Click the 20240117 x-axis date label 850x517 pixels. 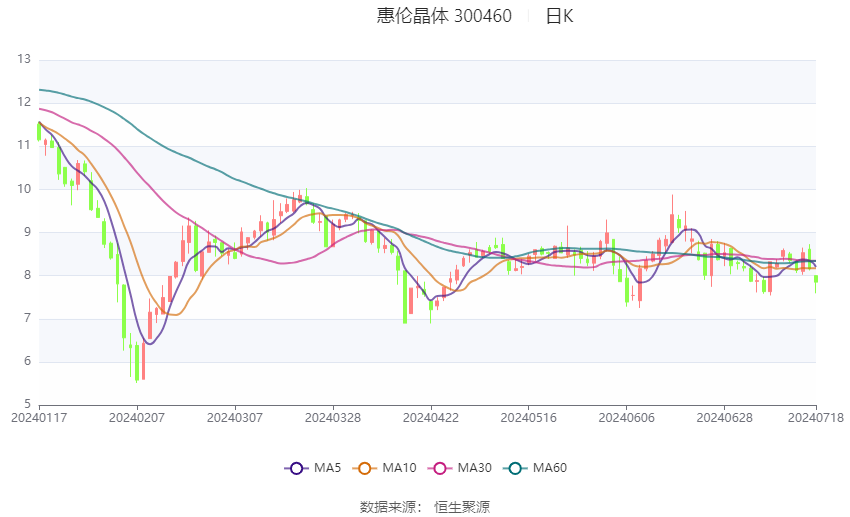coord(39,418)
